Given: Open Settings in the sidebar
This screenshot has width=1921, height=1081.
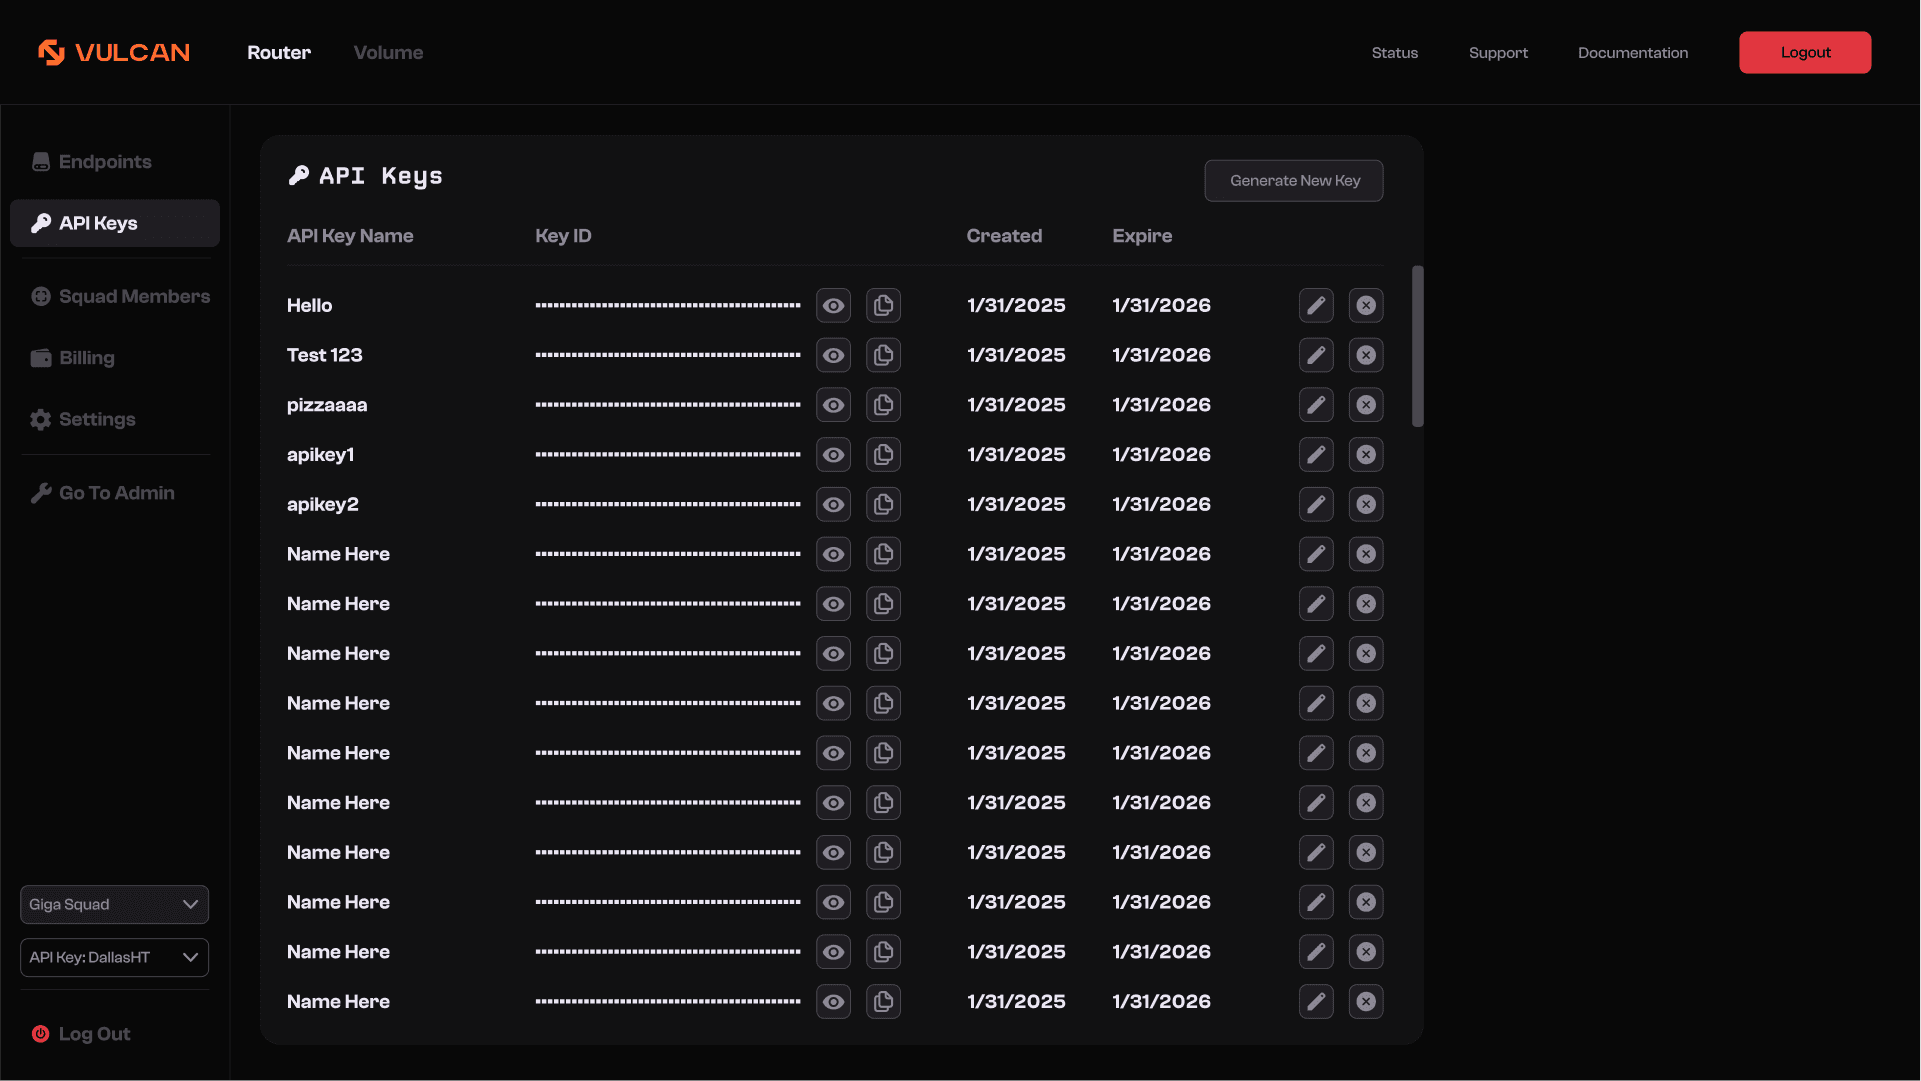Looking at the screenshot, I should 96,420.
